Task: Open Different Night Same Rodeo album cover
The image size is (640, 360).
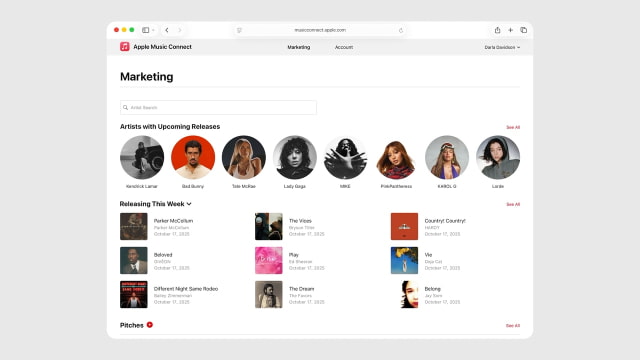Action: tap(133, 294)
